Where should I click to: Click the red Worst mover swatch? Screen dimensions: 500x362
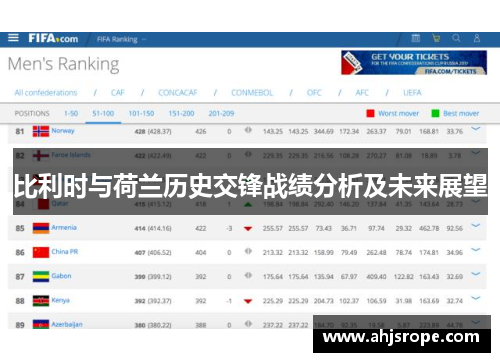coord(370,113)
